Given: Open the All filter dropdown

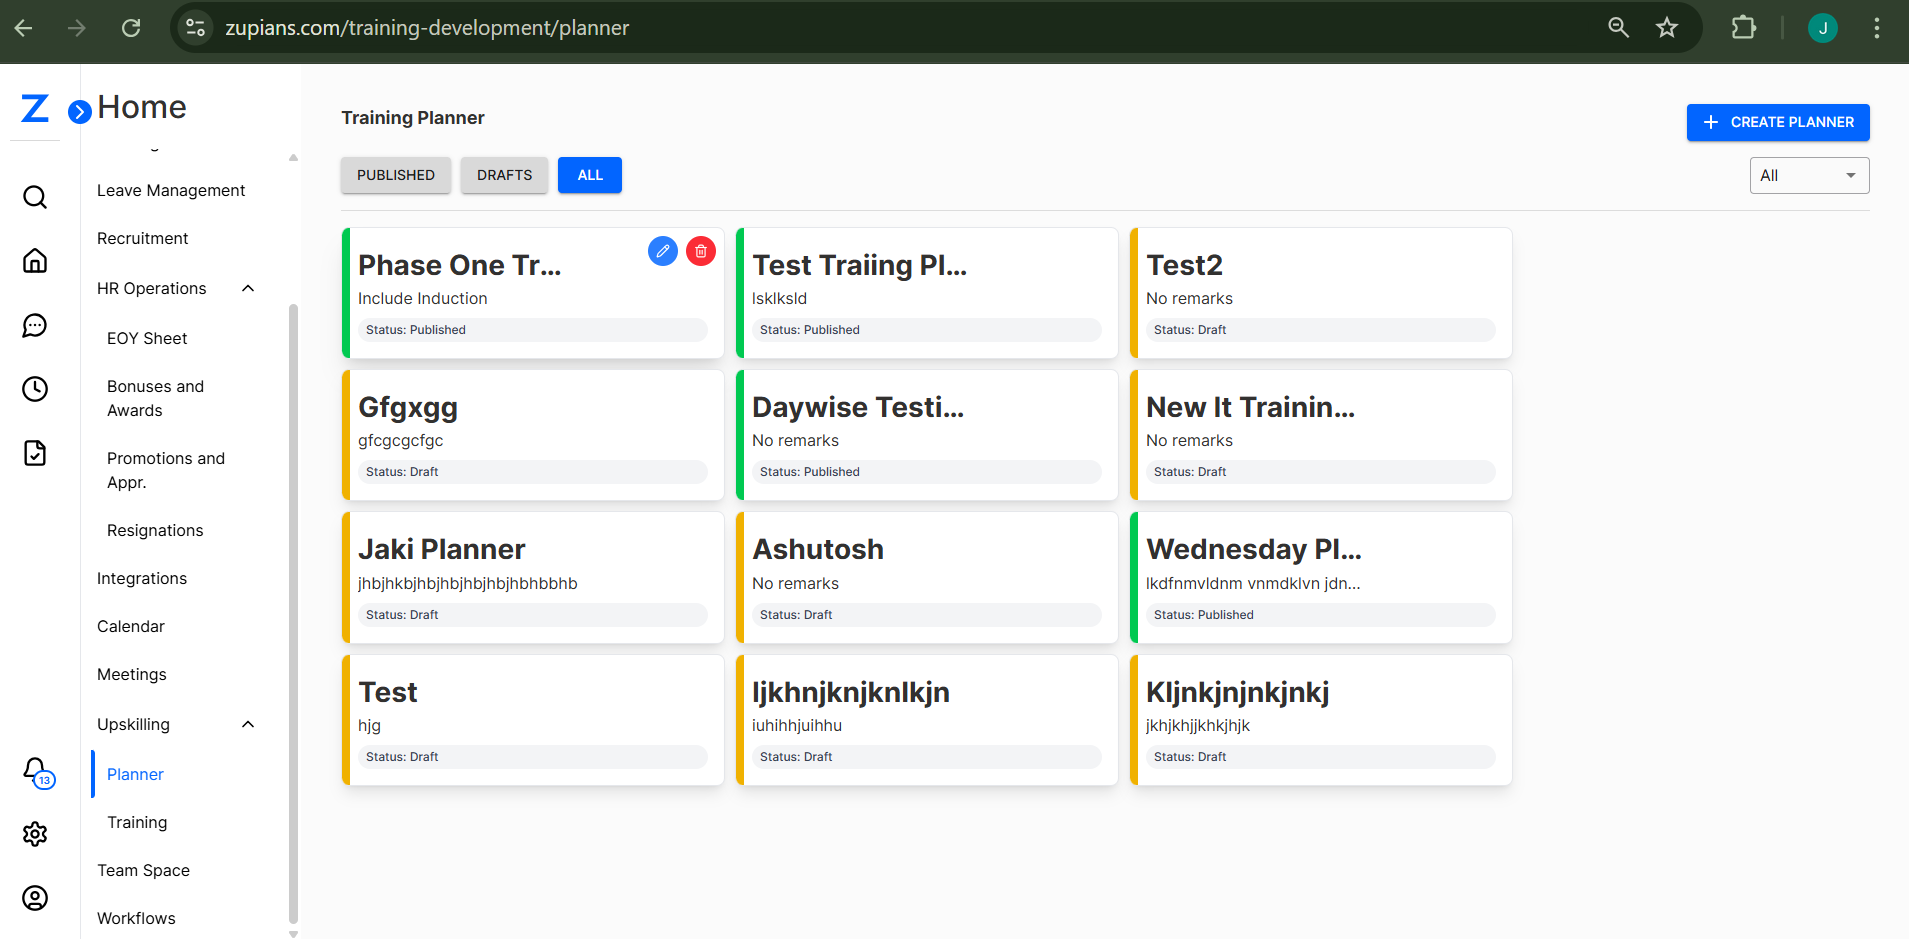Looking at the screenshot, I should [1808, 175].
